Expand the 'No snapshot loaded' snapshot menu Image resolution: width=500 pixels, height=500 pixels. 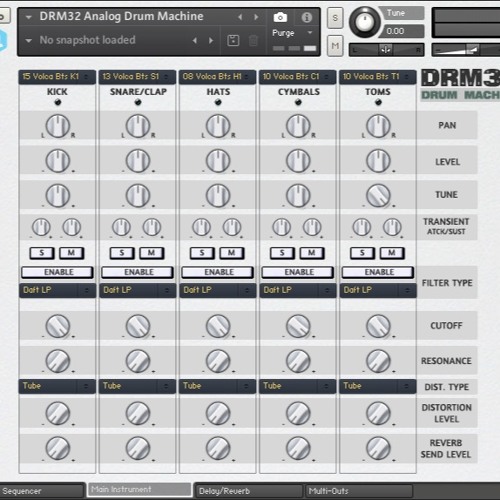[x=29, y=41]
